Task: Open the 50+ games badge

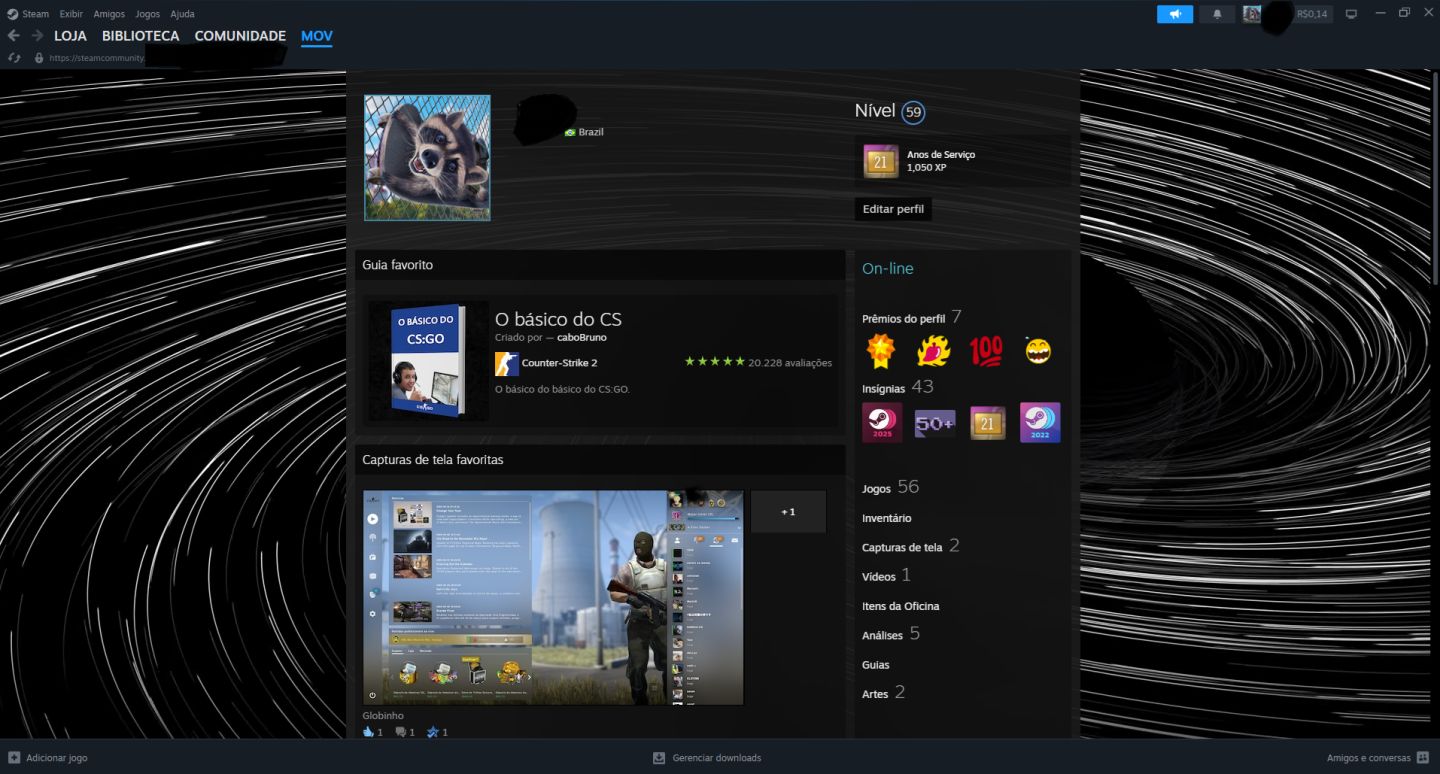Action: 935,423
